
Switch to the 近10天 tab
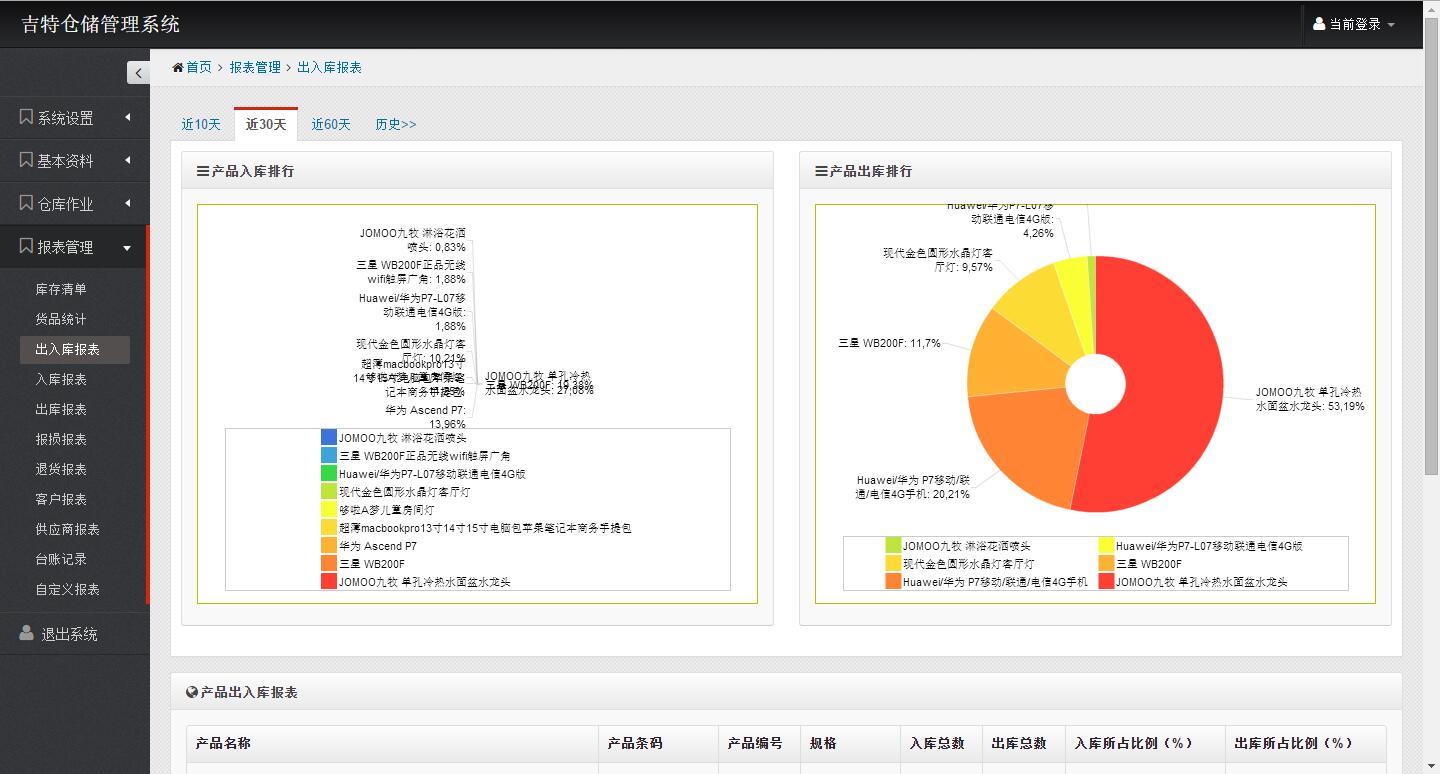[x=201, y=125]
